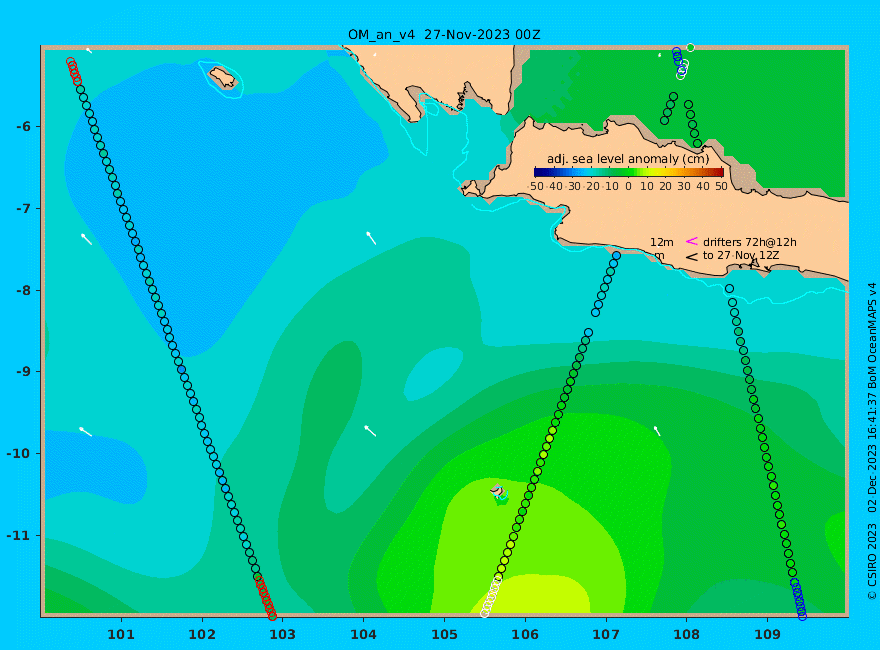The height and width of the screenshot is (650, 880).
Task: Click the blue circles ending the track near 109.4E
Action: tap(799, 600)
